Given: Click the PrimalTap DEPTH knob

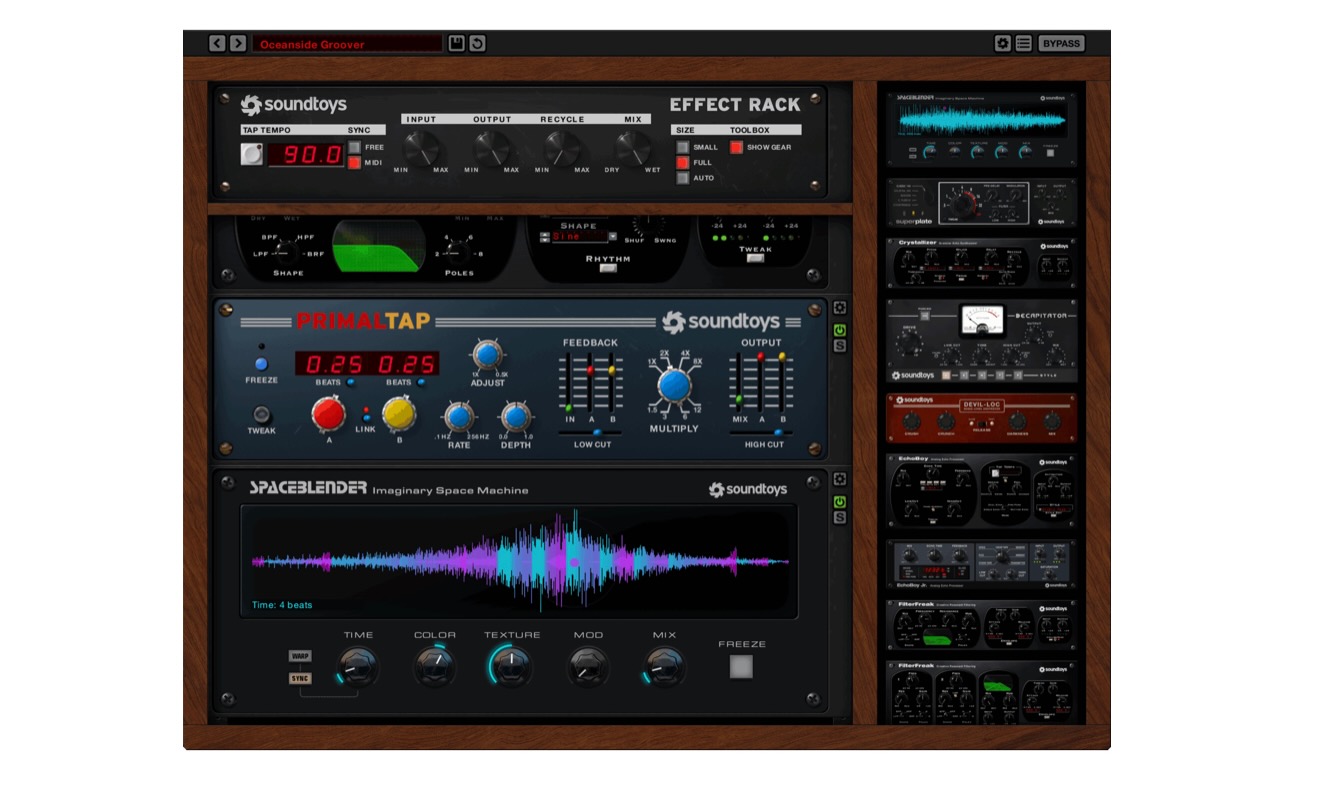Looking at the screenshot, I should [x=516, y=417].
